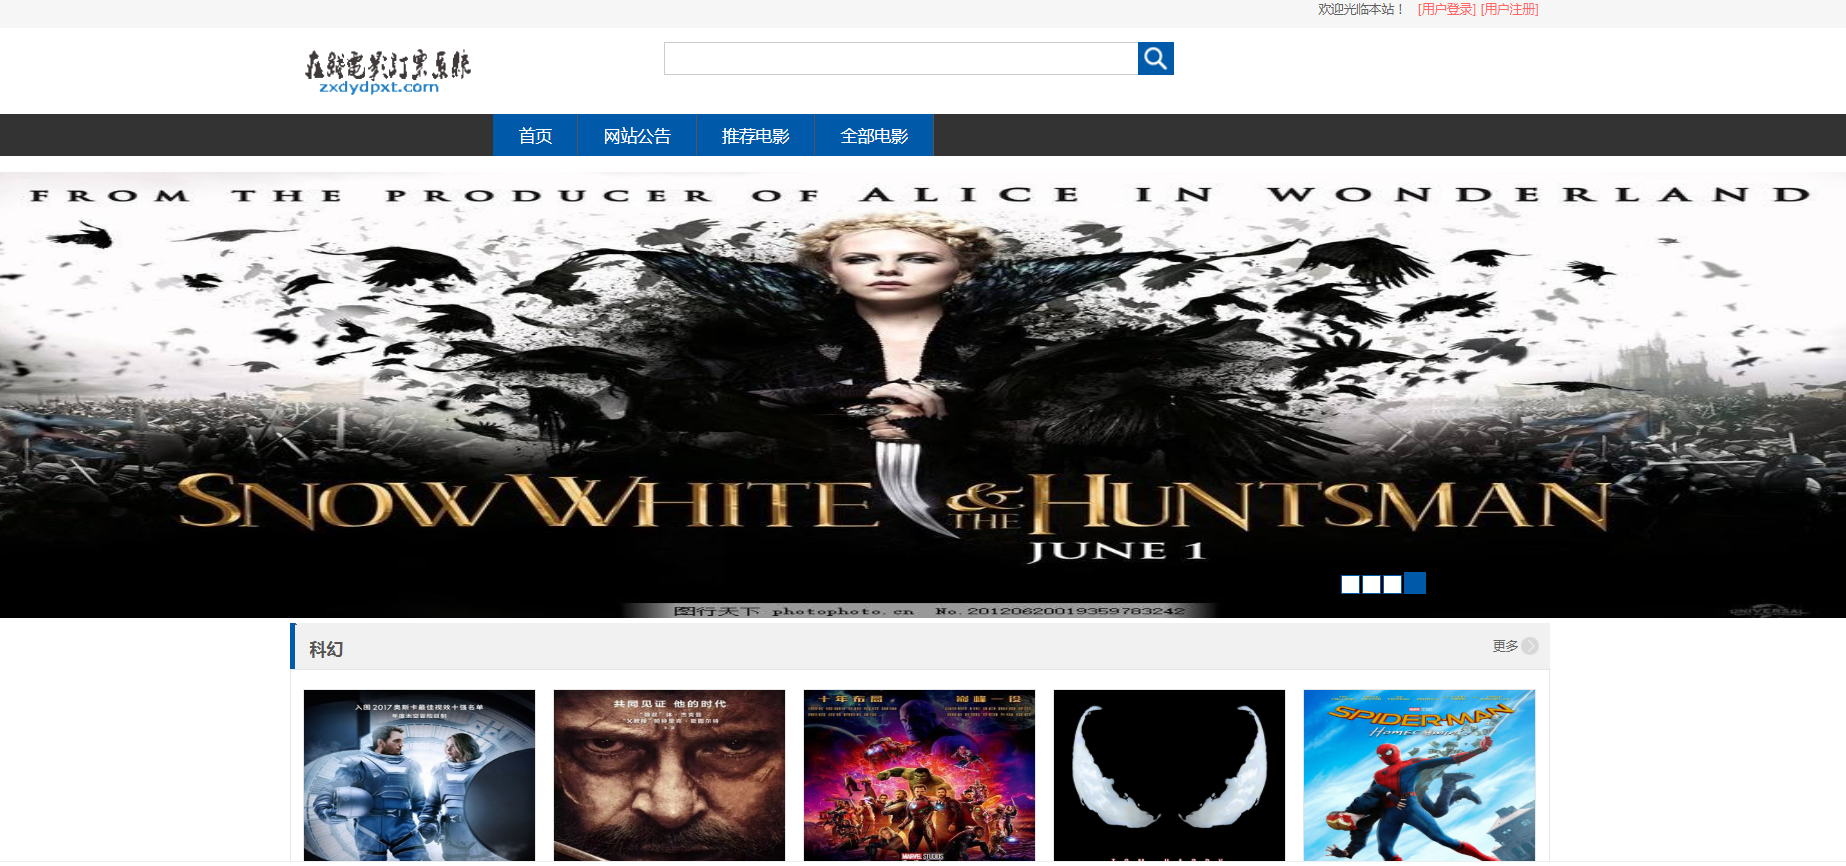Open the 推荐电影 navigation tab
Screen dimensions: 1846x866
click(x=756, y=135)
